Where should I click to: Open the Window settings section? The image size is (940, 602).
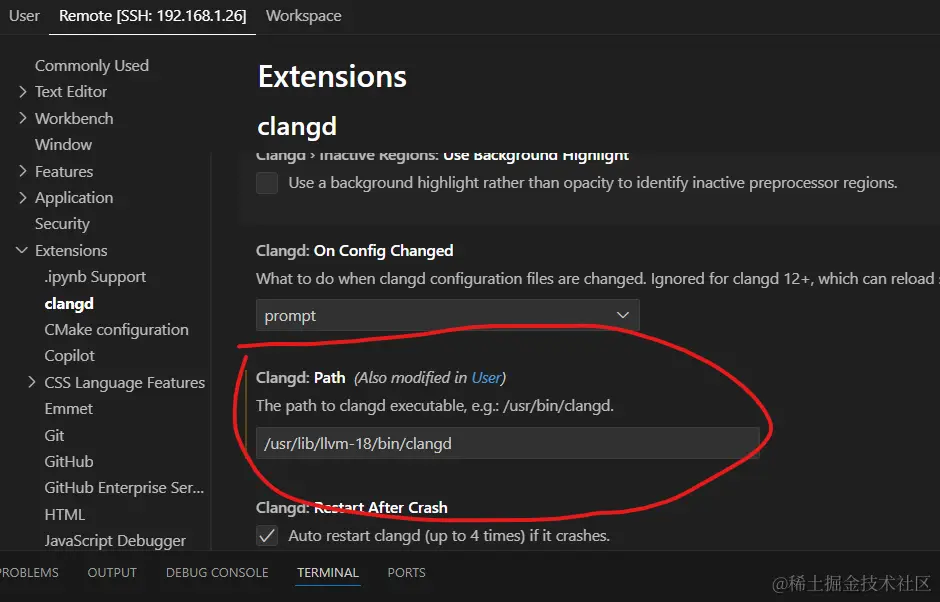[64, 145]
